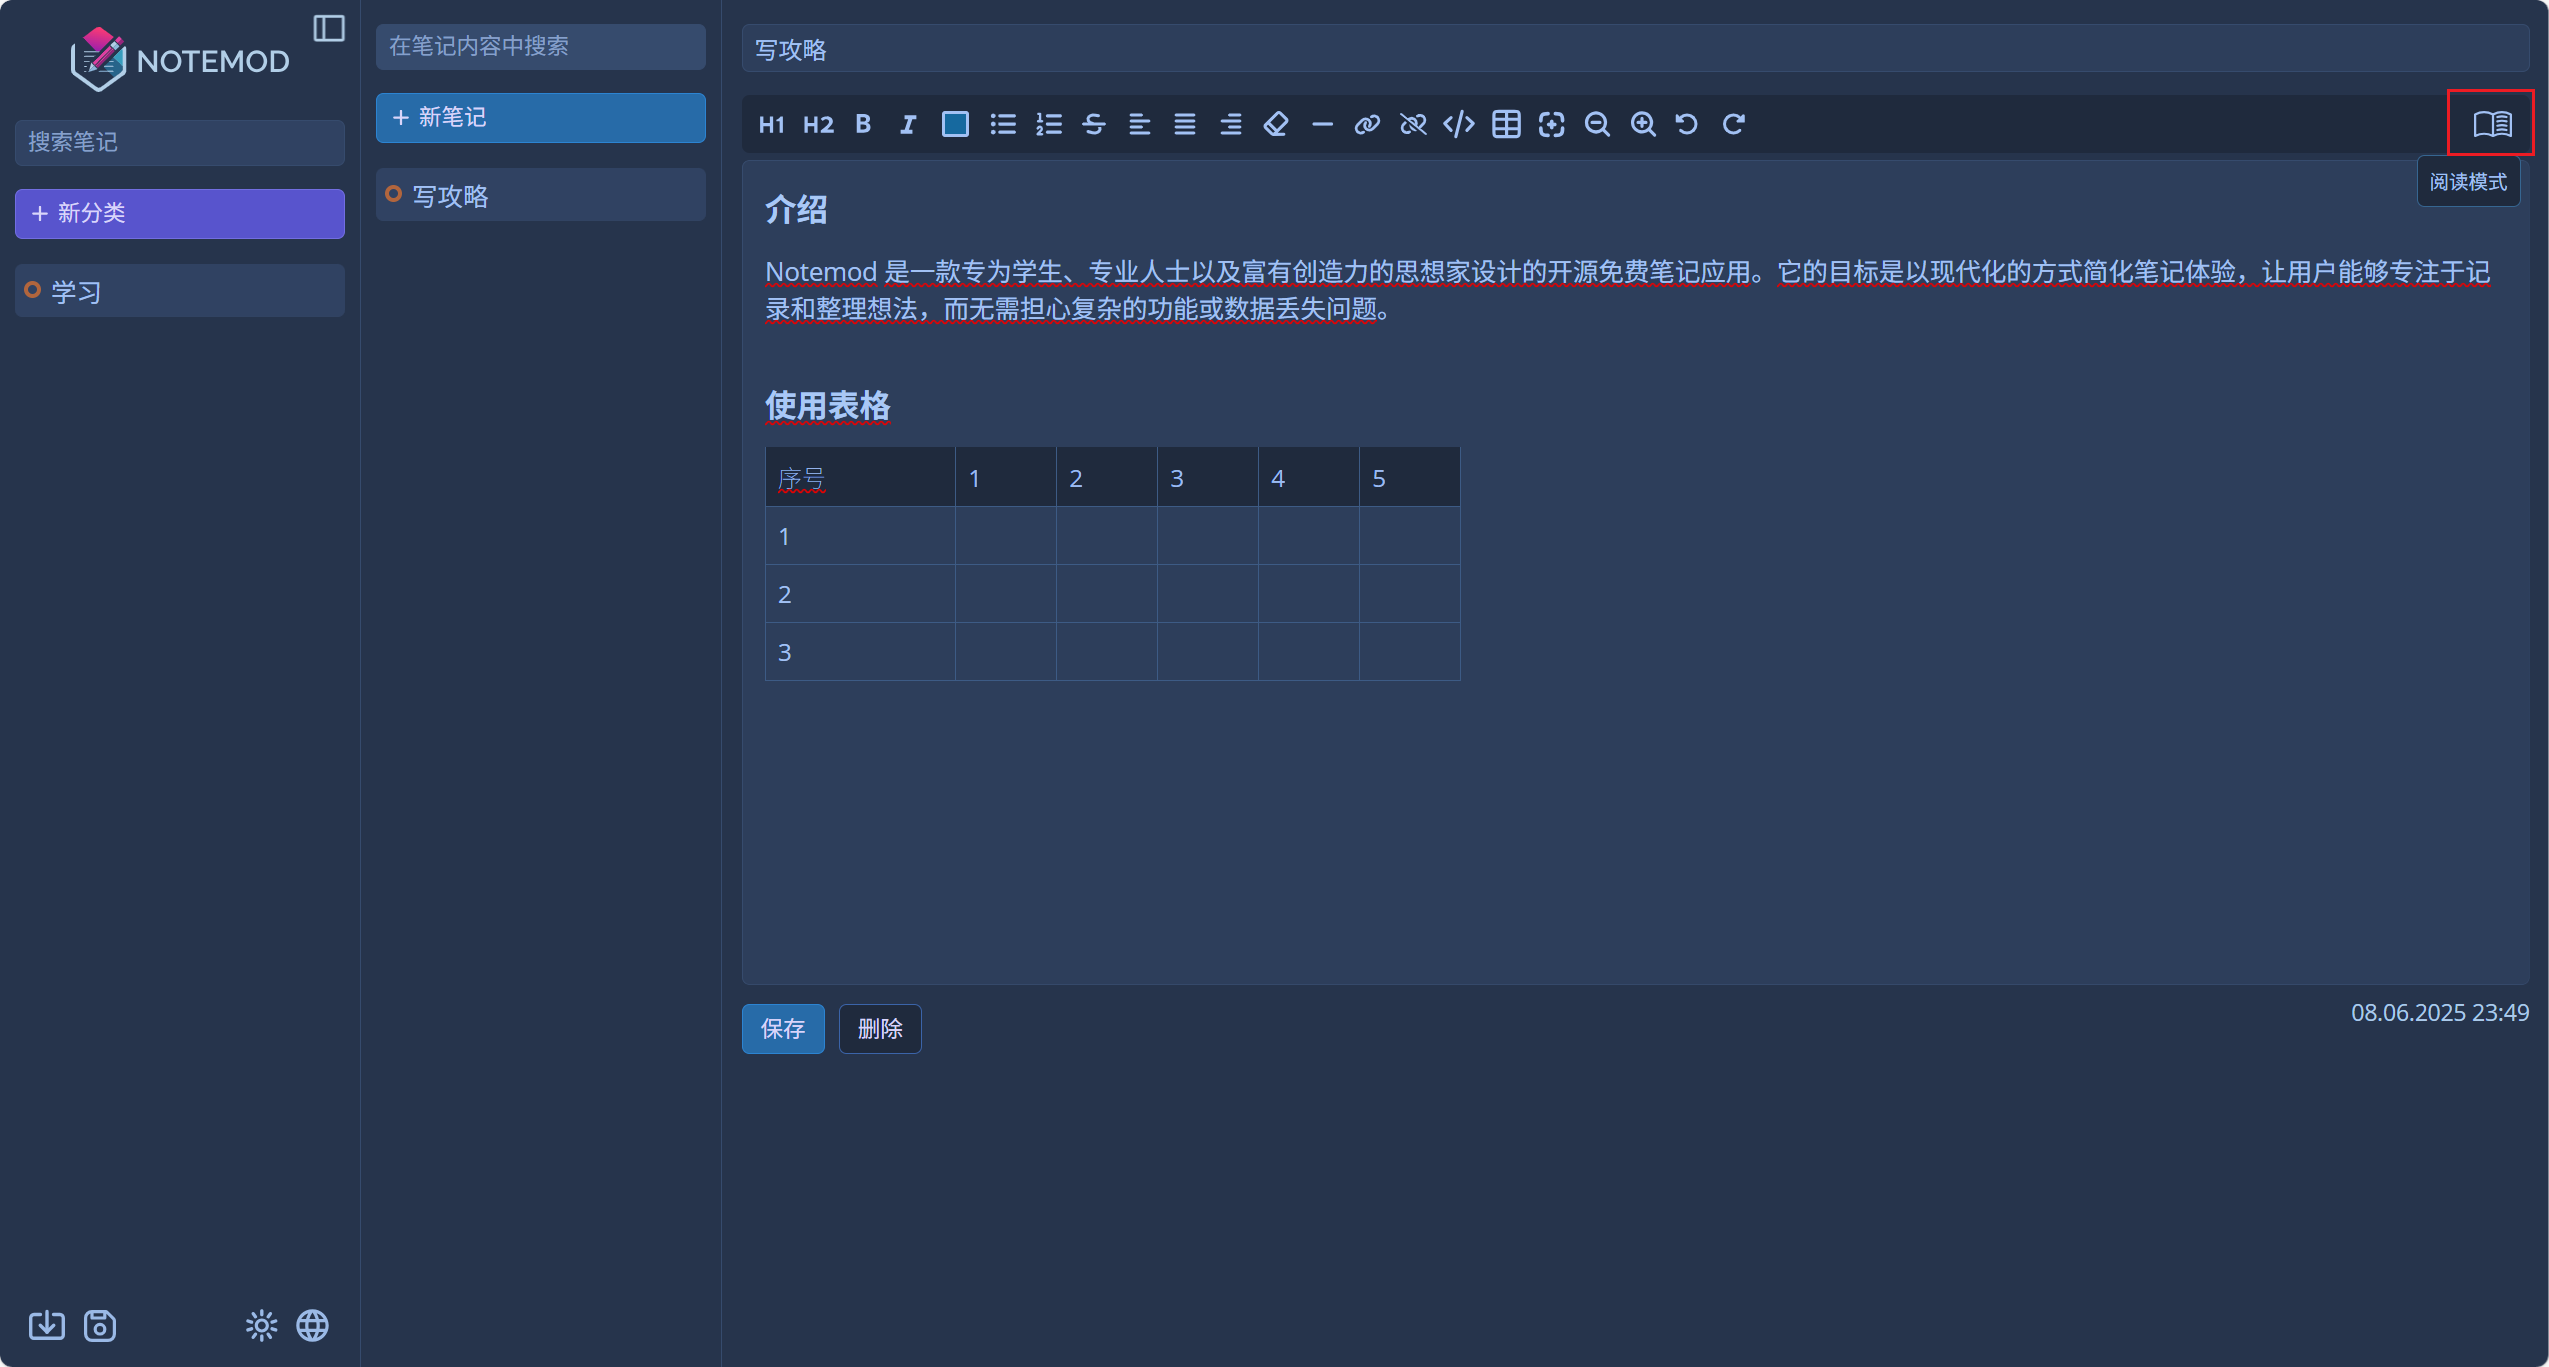
Task: Switch to reading mode with book icon
Action: point(2492,124)
